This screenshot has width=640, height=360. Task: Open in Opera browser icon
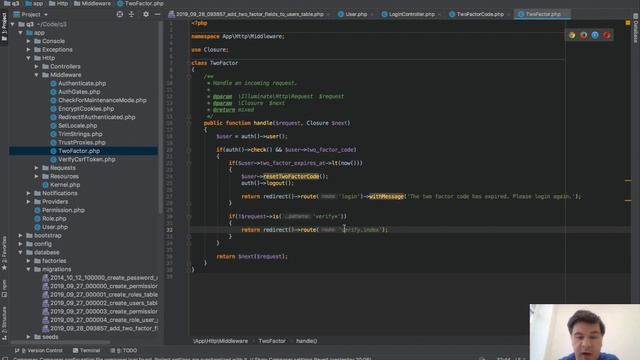pos(607,35)
